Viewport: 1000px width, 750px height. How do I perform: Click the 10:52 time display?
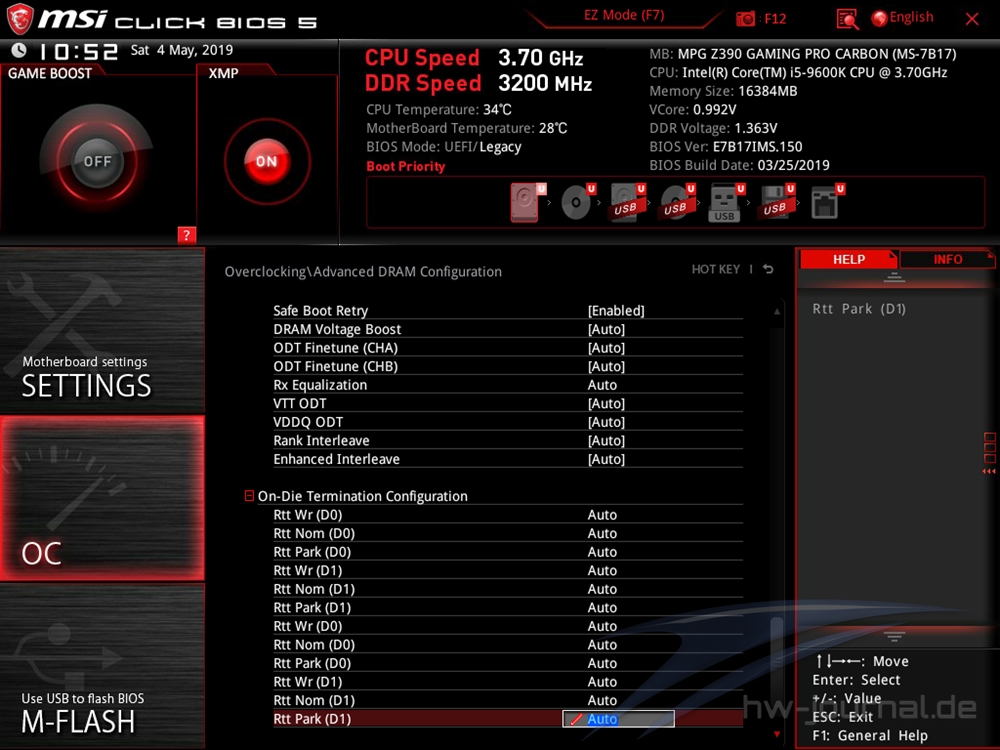(x=78, y=51)
